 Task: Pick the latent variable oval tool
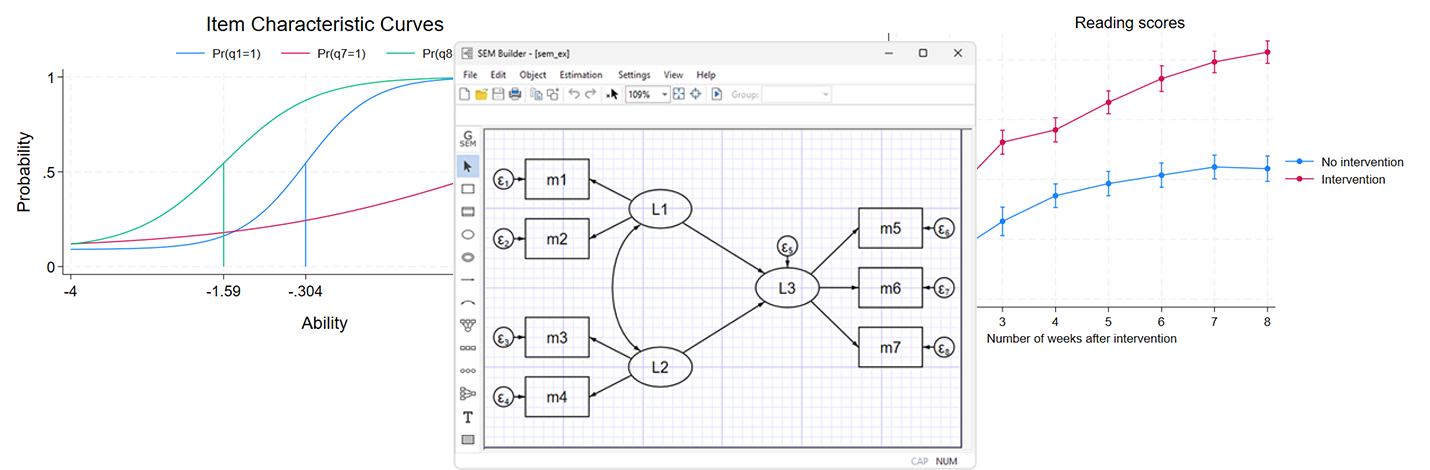(467, 234)
